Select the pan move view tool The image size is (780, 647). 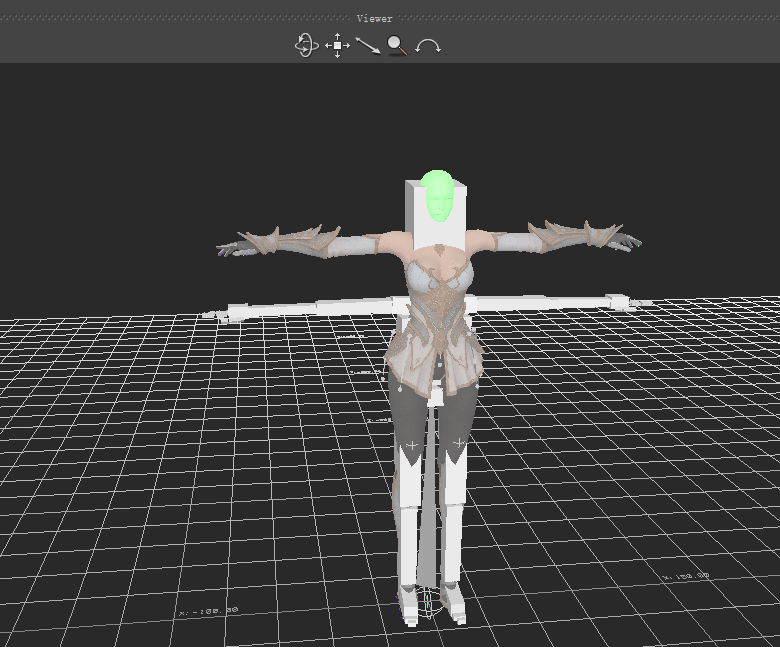tap(337, 45)
